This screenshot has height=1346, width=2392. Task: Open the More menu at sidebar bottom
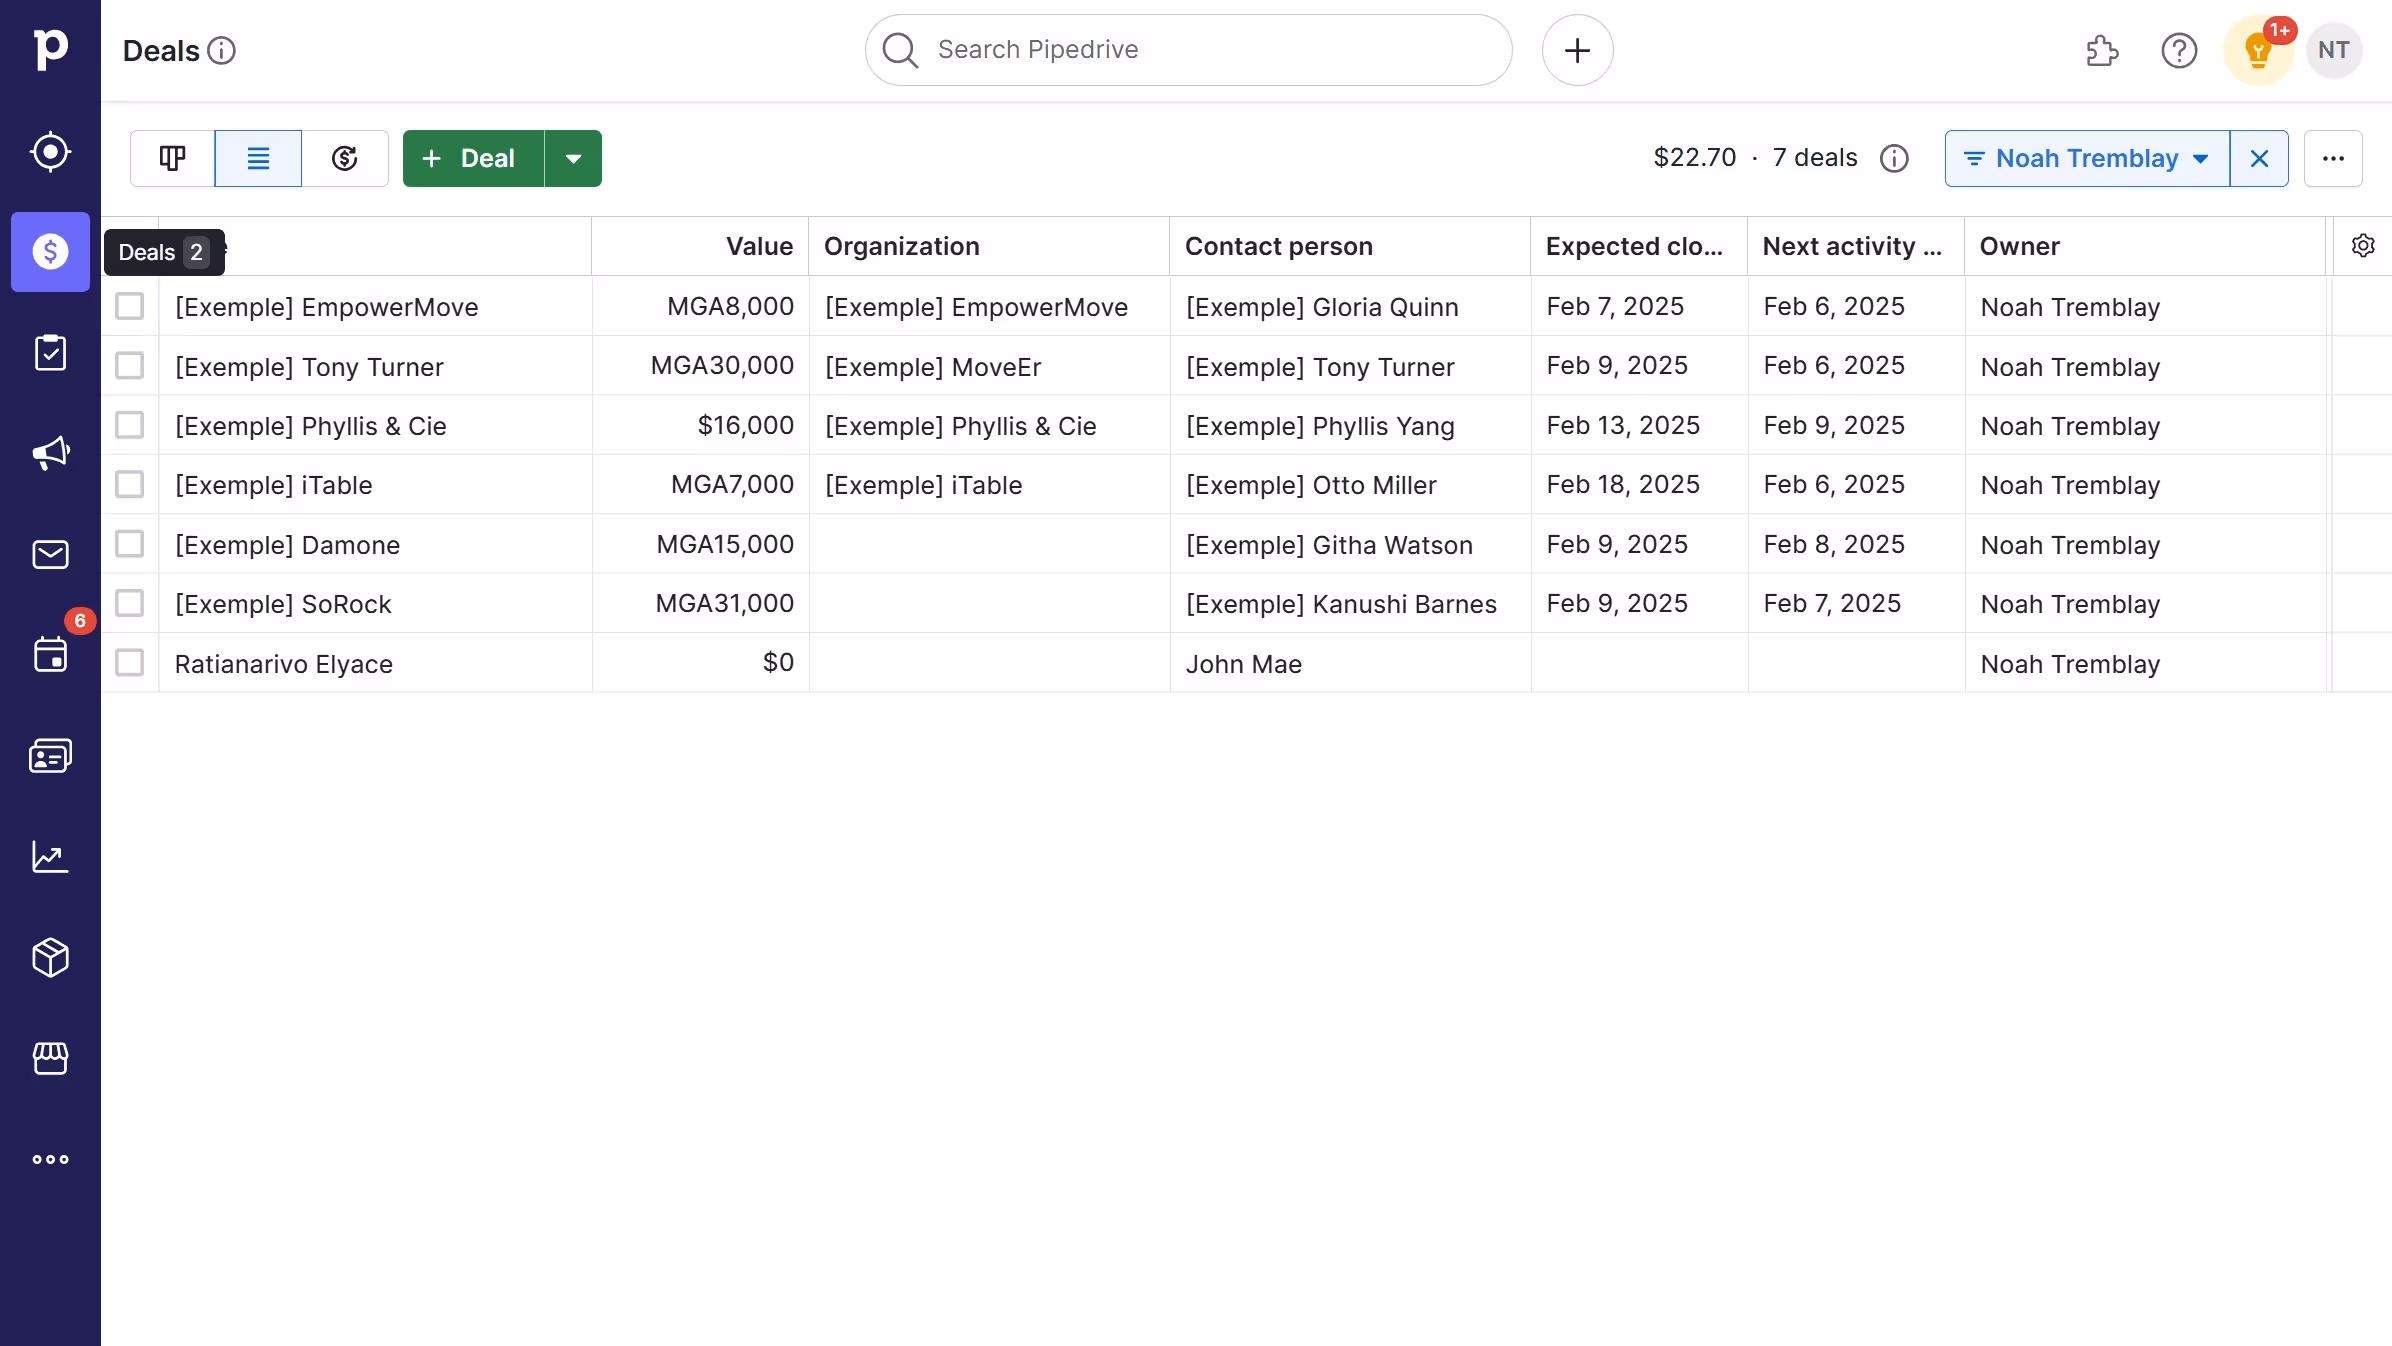50,1159
